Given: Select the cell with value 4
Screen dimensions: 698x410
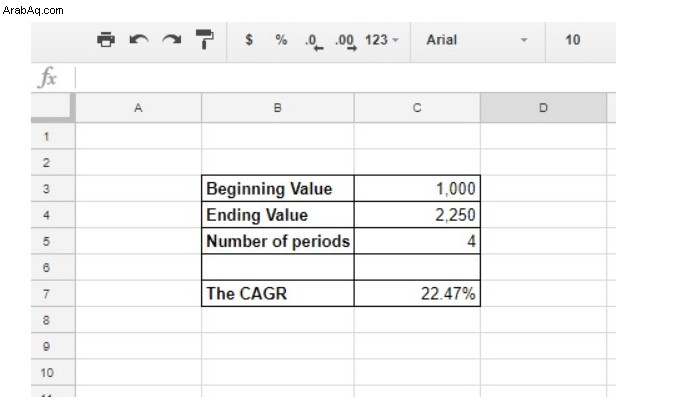Looking at the screenshot, I should [x=417, y=241].
